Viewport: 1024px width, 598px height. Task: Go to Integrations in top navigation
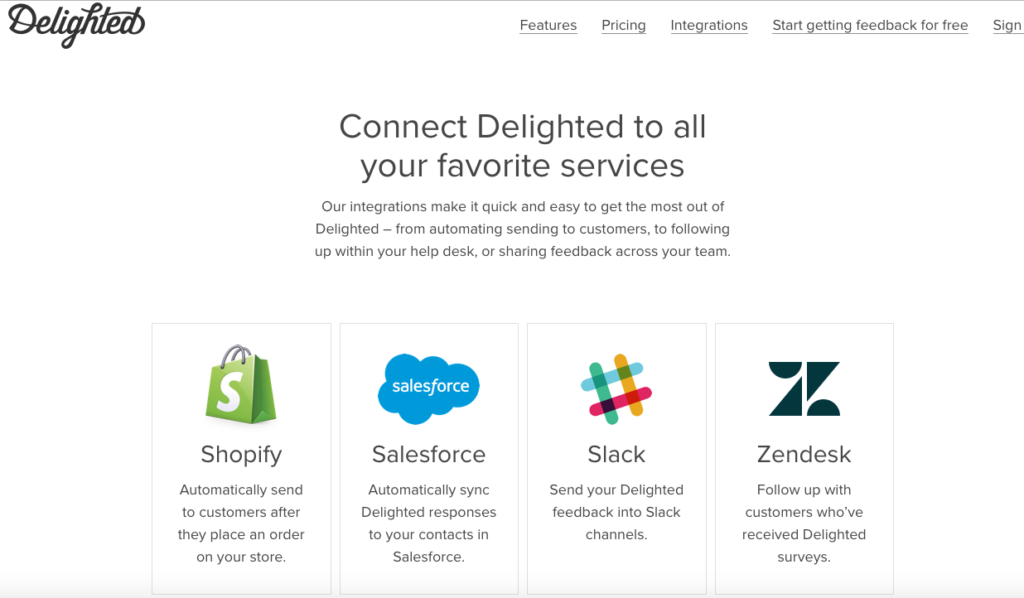pos(709,25)
